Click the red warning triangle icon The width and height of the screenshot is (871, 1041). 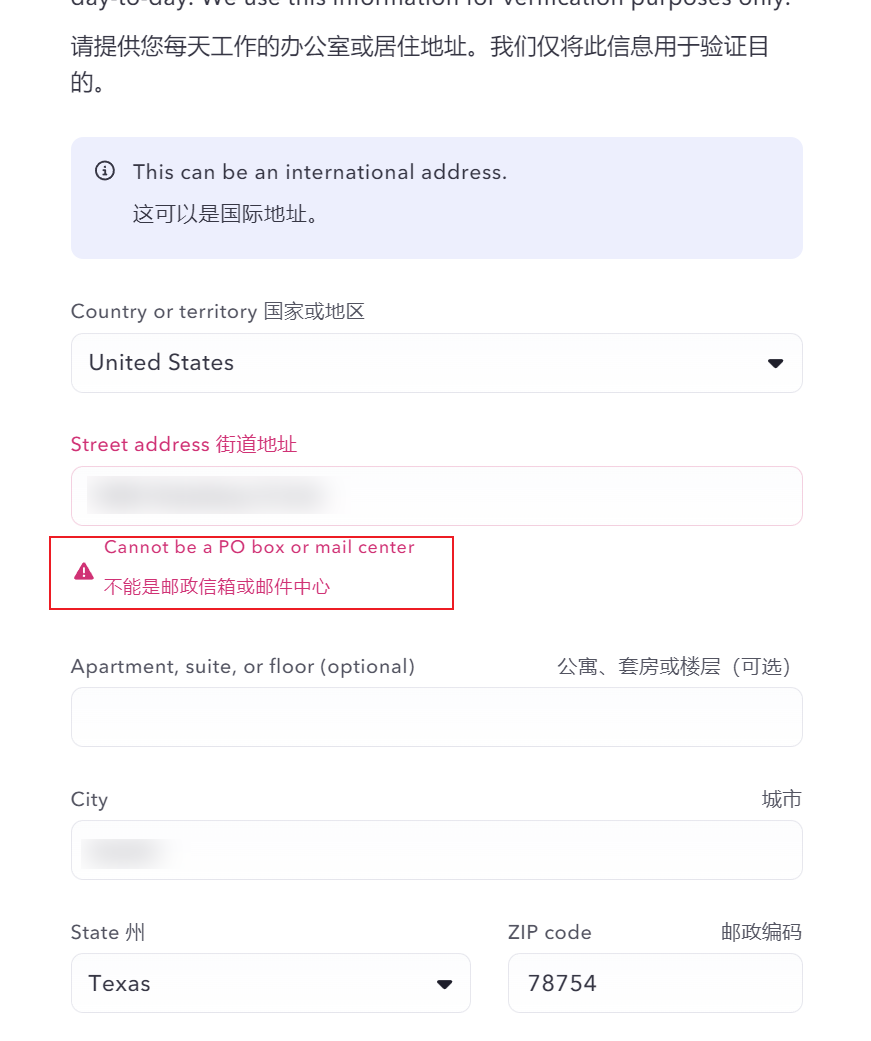point(84,571)
